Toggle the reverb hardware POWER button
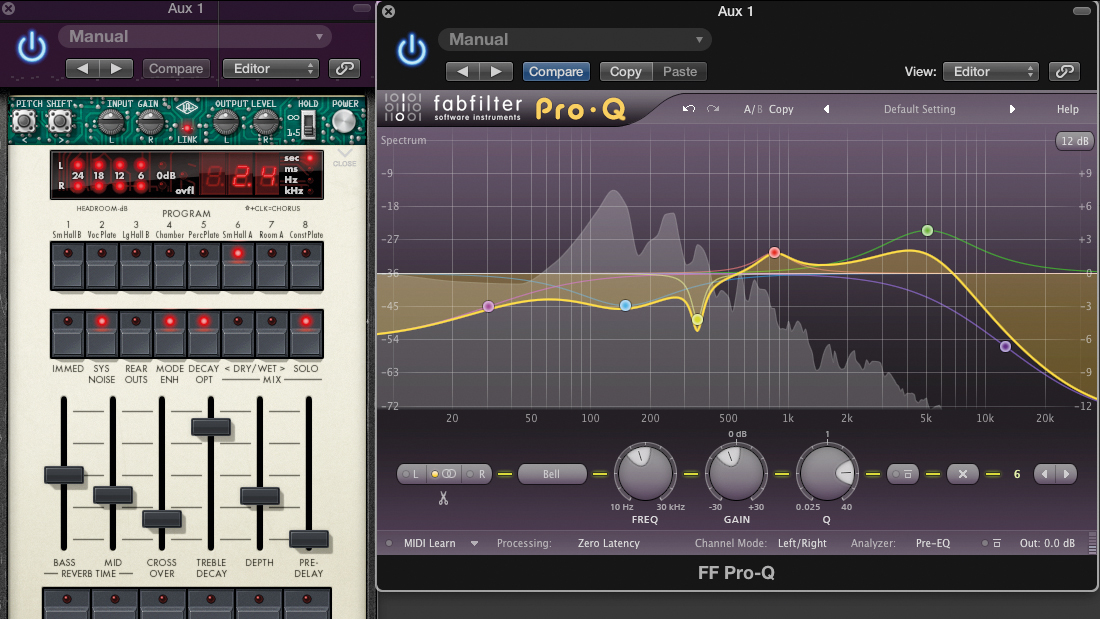 tap(344, 122)
